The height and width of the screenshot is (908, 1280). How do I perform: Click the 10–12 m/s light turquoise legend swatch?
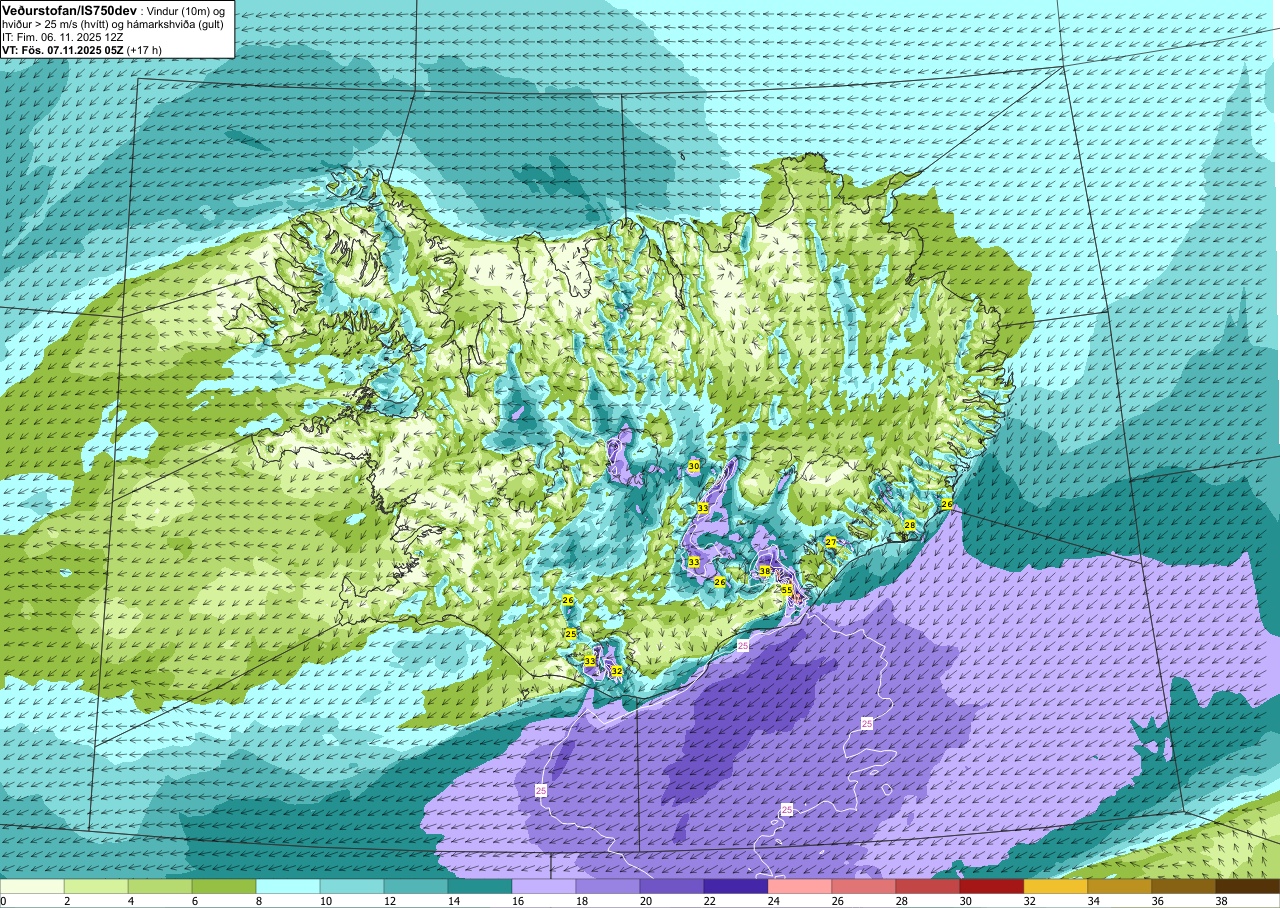(352, 886)
